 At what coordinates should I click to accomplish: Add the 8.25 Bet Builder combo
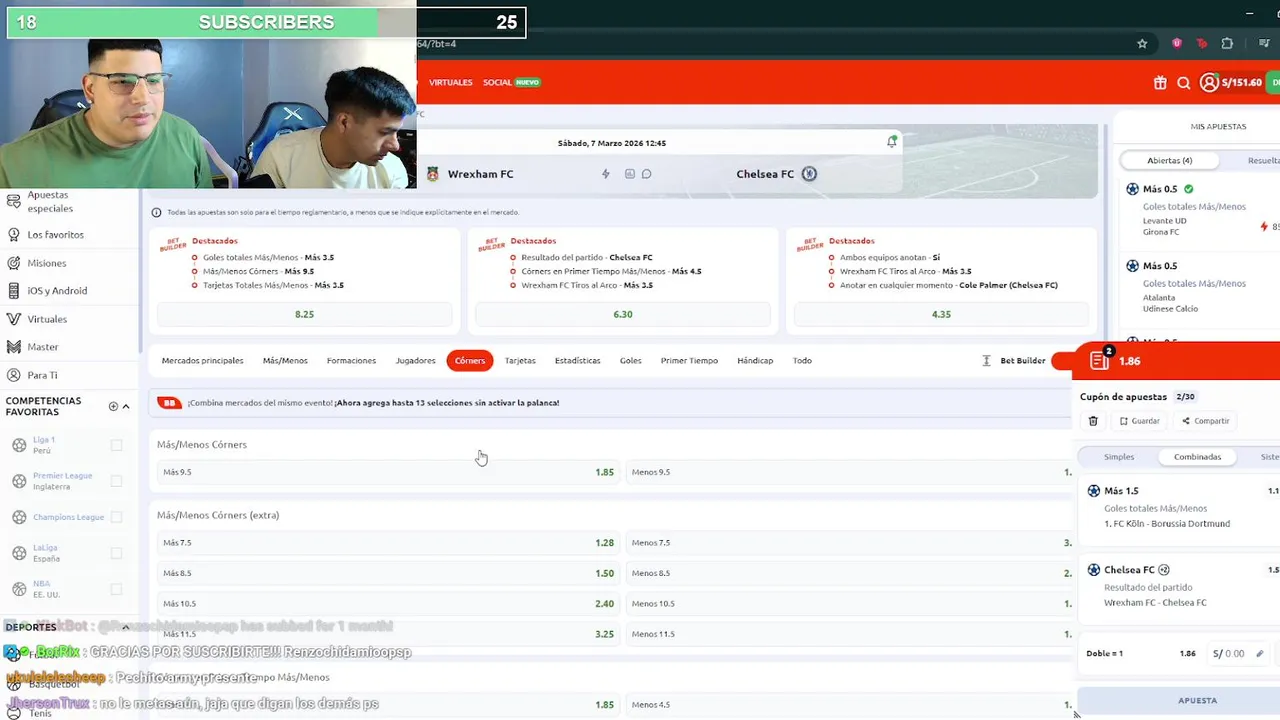pyautogui.click(x=304, y=314)
